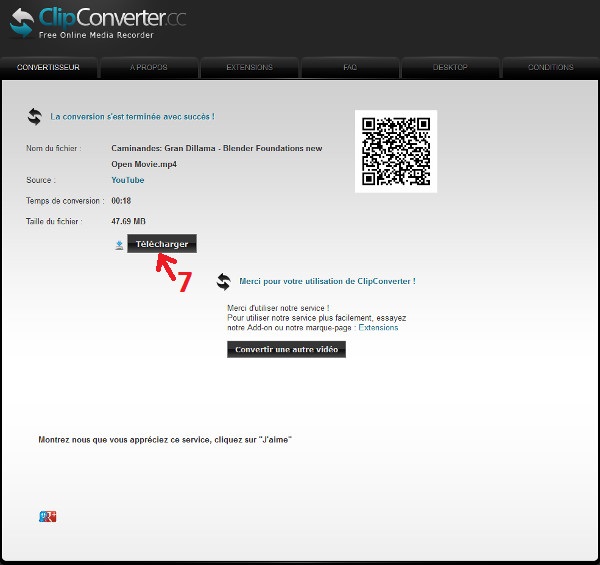Click the download arrow icon beside Télécharger
Image resolution: width=600 pixels, height=565 pixels.
point(119,244)
